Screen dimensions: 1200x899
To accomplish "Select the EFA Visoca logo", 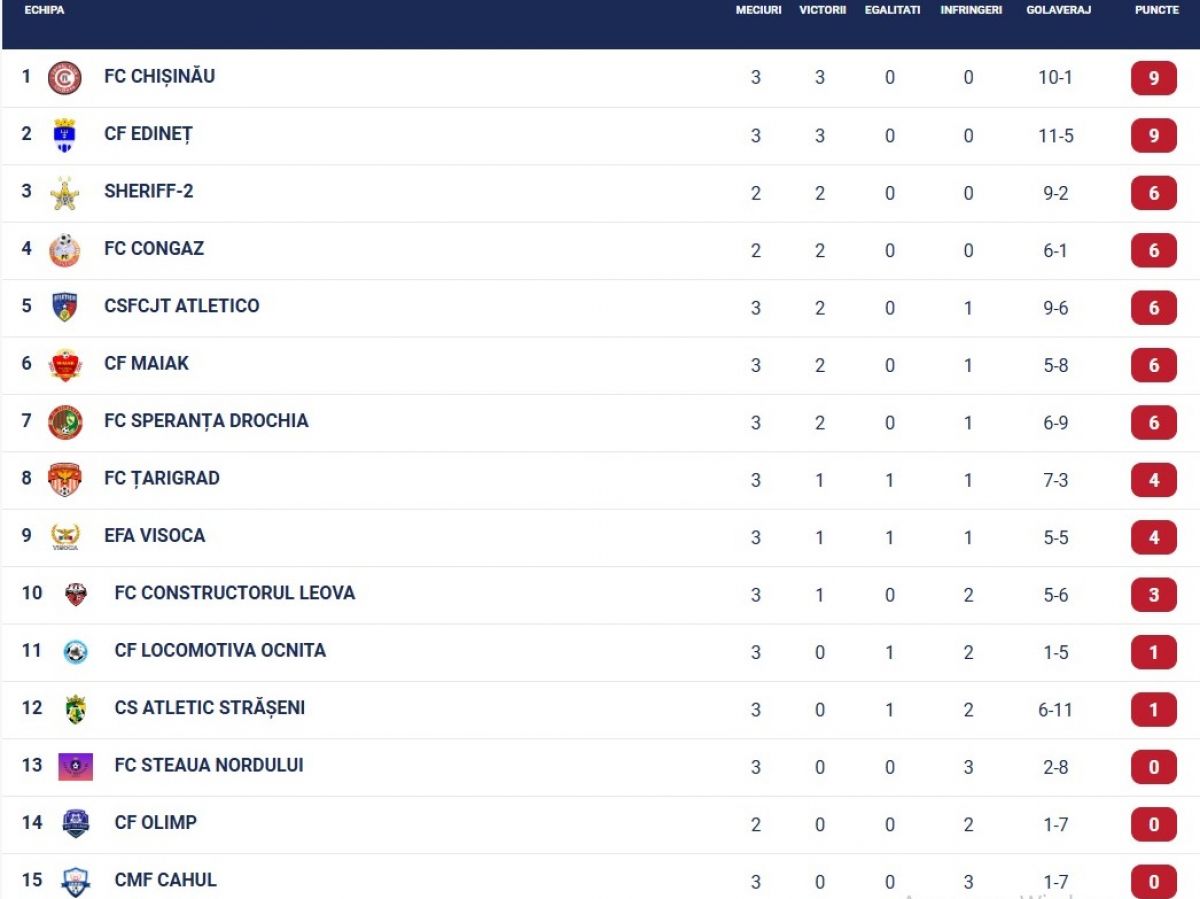I will (65, 537).
